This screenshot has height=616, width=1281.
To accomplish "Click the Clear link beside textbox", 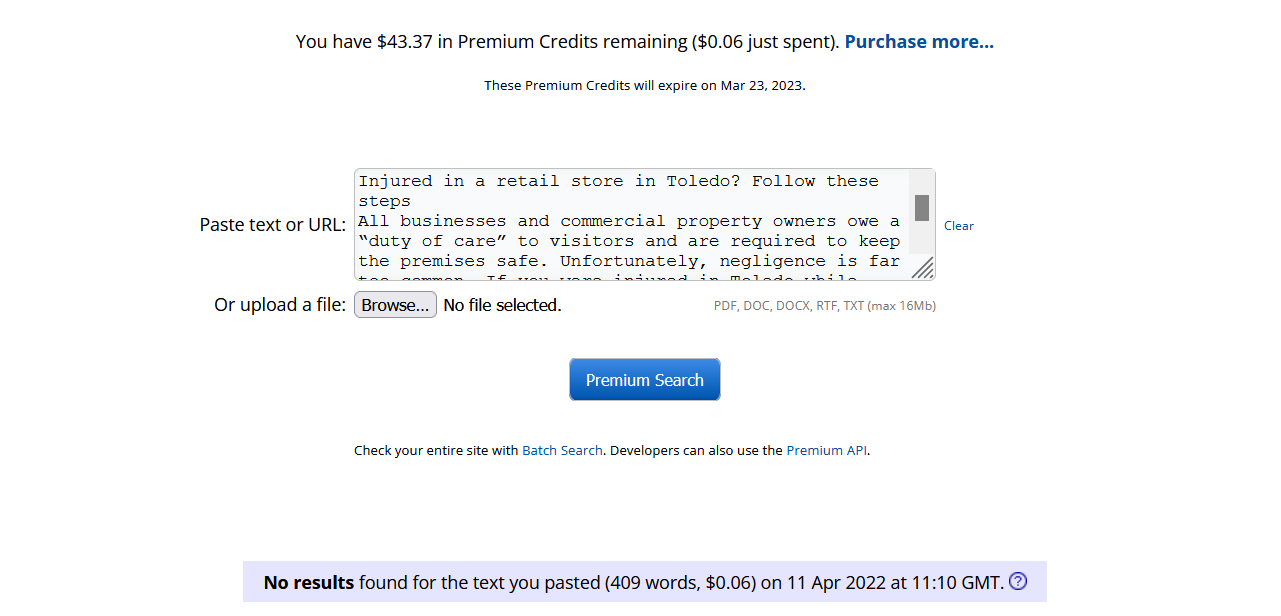I will coord(958,226).
